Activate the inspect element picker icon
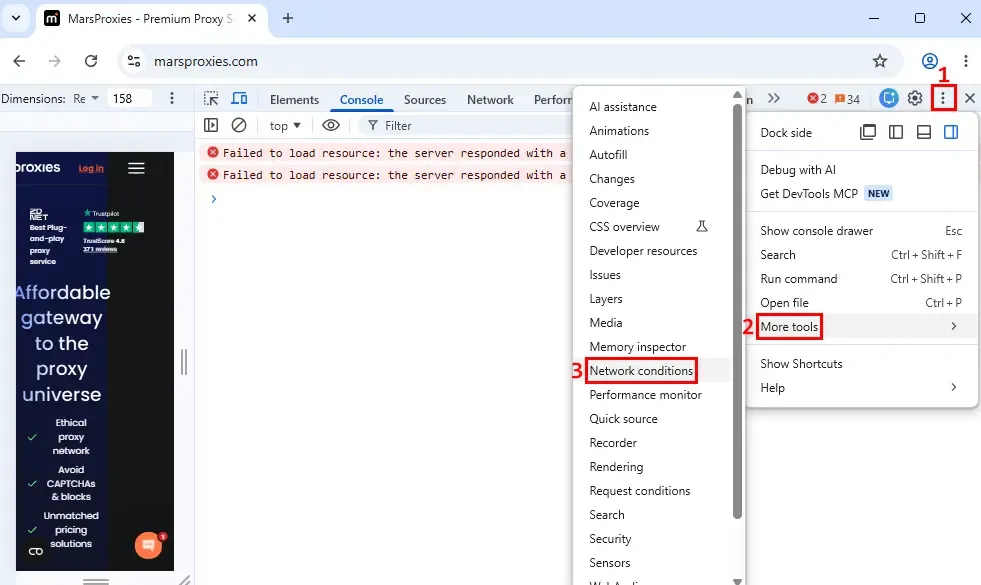The width and height of the screenshot is (981, 585). coord(211,99)
